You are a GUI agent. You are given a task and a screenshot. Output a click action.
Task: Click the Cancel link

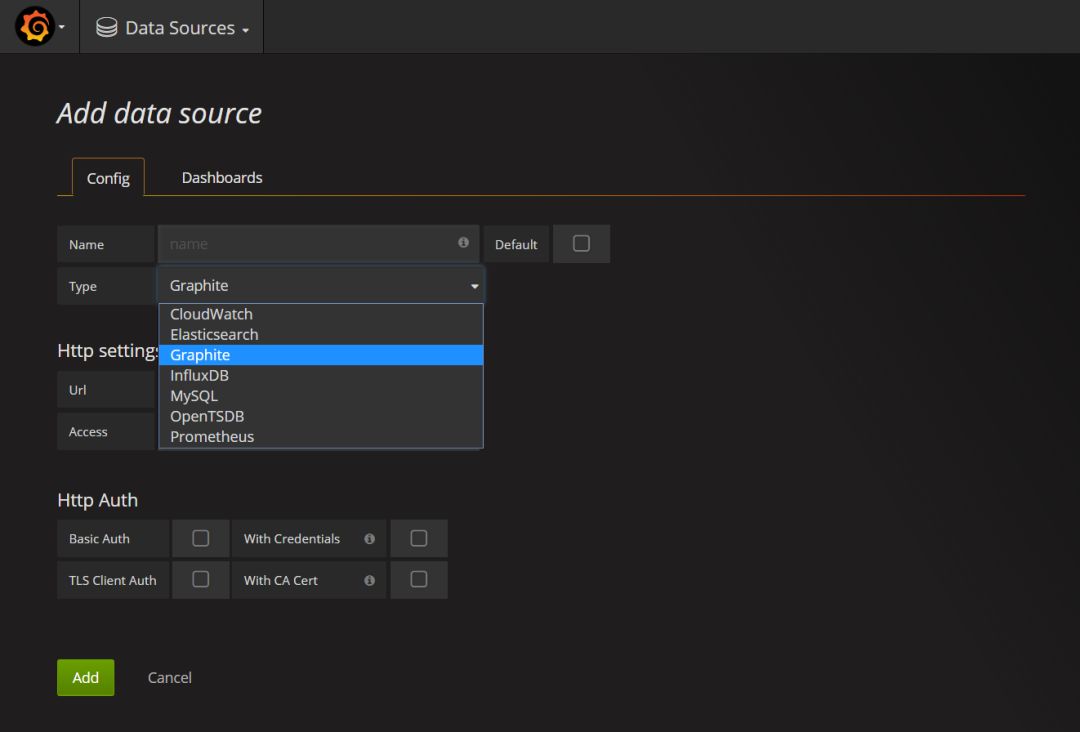[170, 678]
